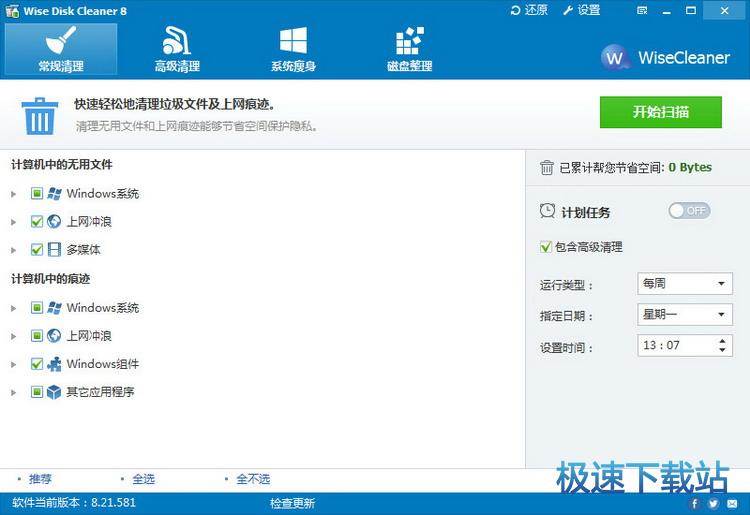Toggle 上网冲浪 checkbox under 痕迹
Screen dimensions: 750x515
pyautogui.click(x=37, y=336)
